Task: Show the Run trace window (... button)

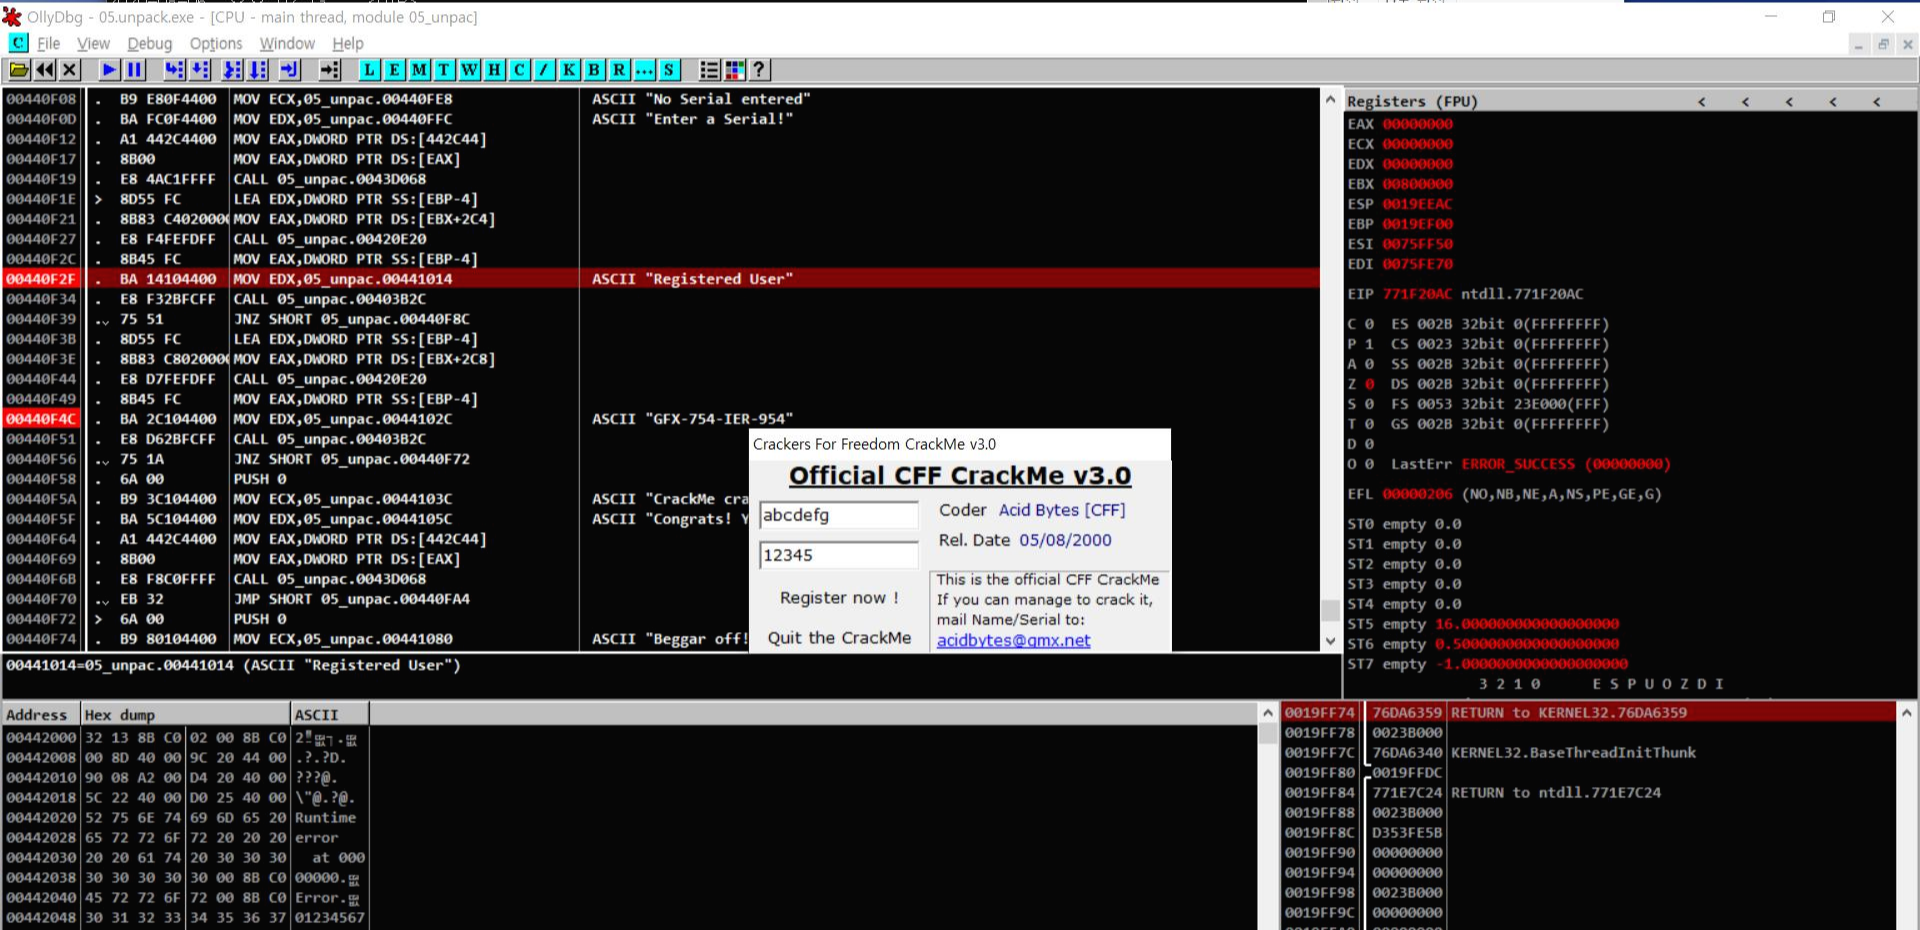Action: point(644,70)
